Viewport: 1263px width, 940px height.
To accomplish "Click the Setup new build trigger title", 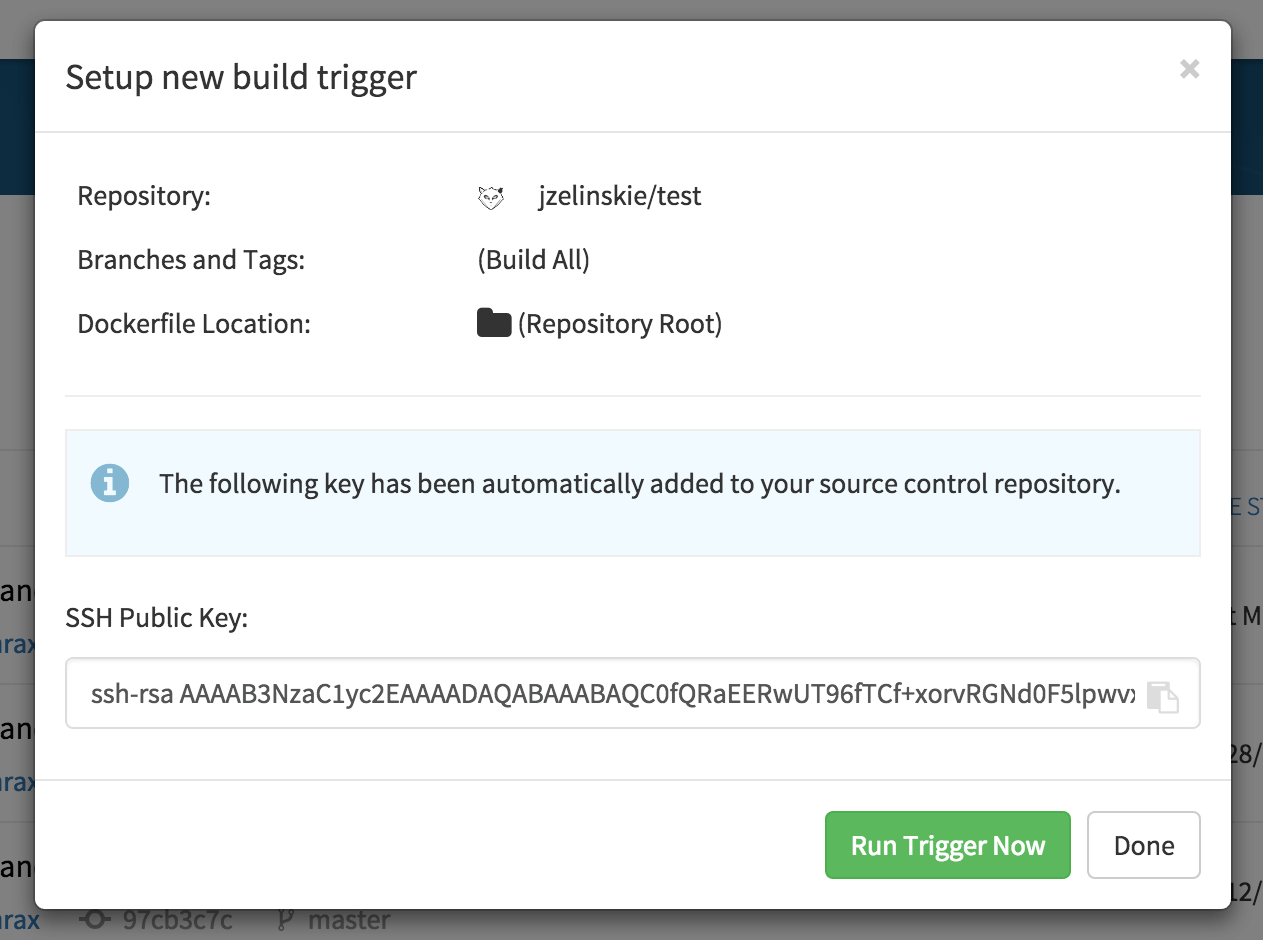I will (240, 77).
